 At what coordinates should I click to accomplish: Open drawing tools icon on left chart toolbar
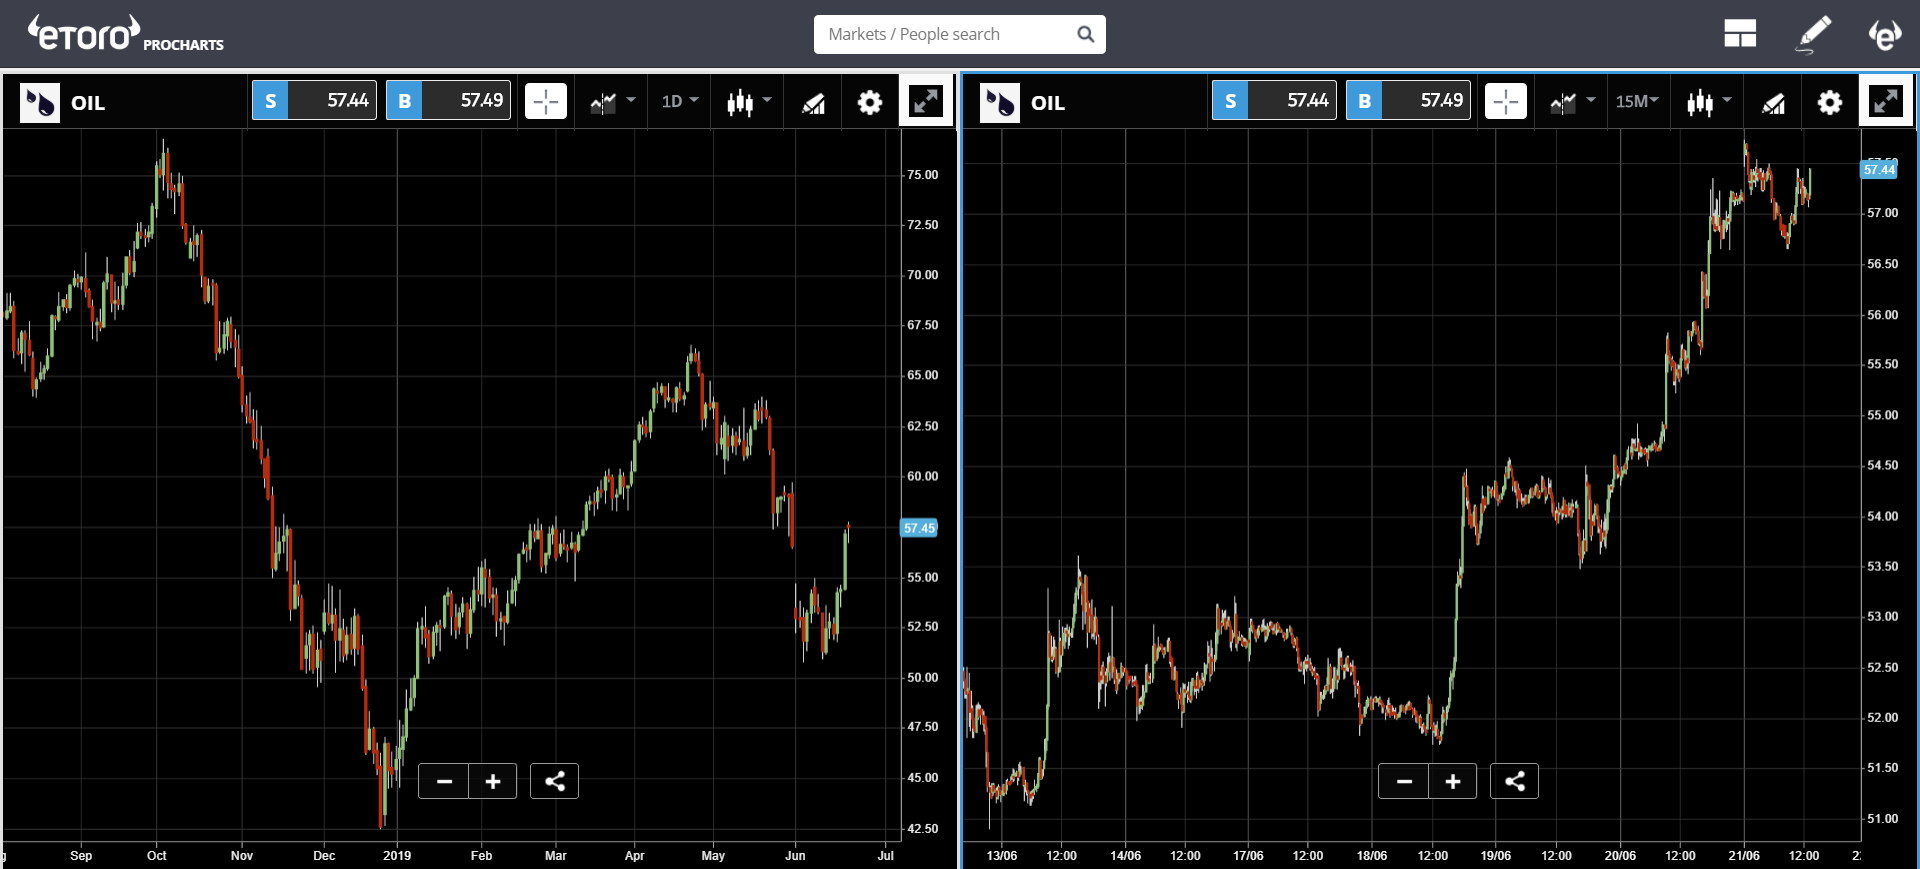814,102
